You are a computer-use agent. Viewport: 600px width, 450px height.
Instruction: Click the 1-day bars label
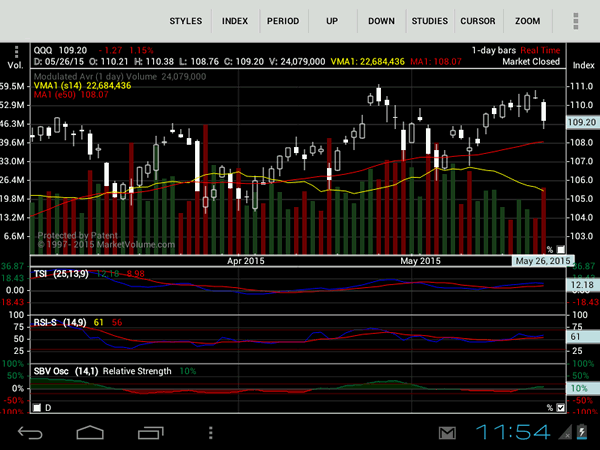point(494,50)
